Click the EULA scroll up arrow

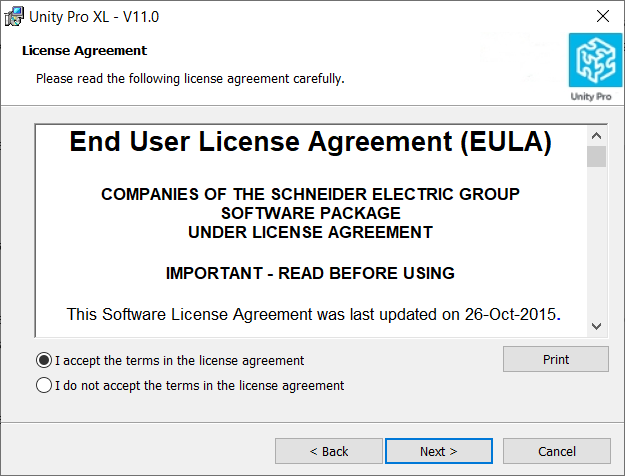click(596, 136)
